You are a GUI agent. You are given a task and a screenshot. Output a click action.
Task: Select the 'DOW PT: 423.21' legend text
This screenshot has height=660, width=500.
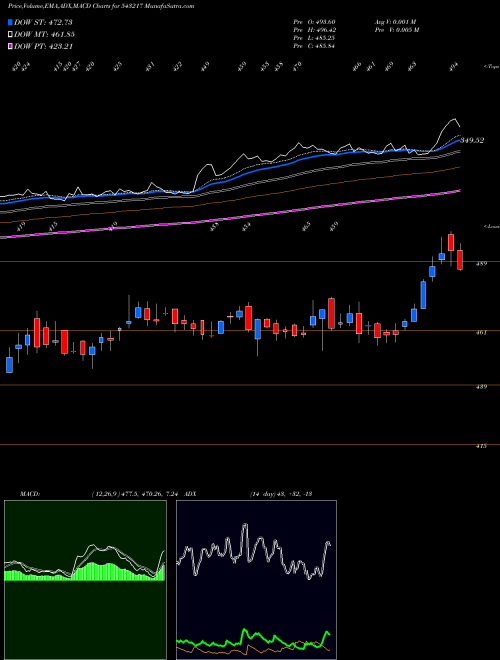coord(44,46)
